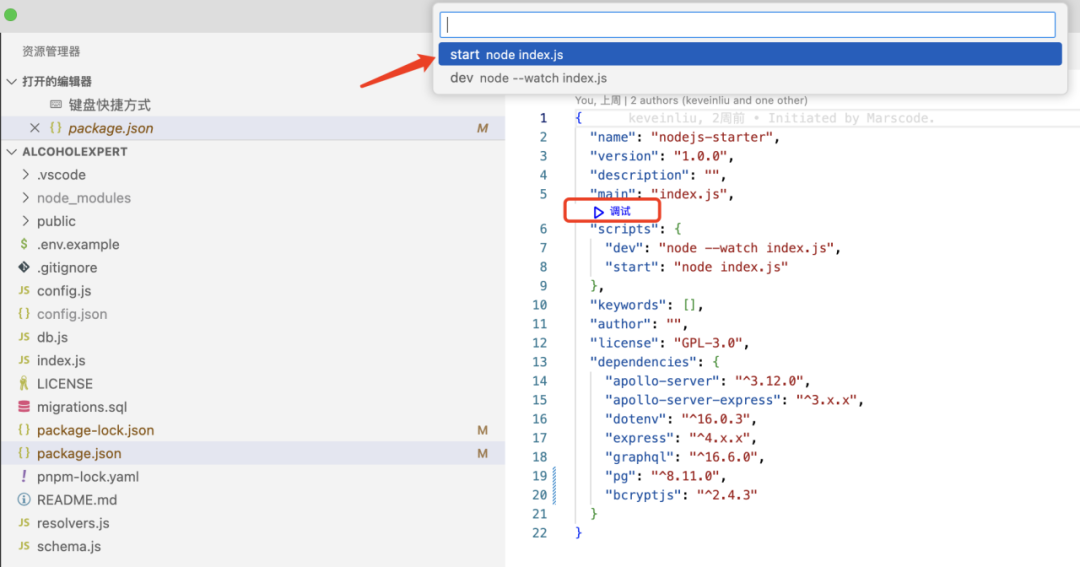The width and height of the screenshot is (1080, 567).
Task: Click the JS icon next to index.js
Action: pyautogui.click(x=24, y=360)
